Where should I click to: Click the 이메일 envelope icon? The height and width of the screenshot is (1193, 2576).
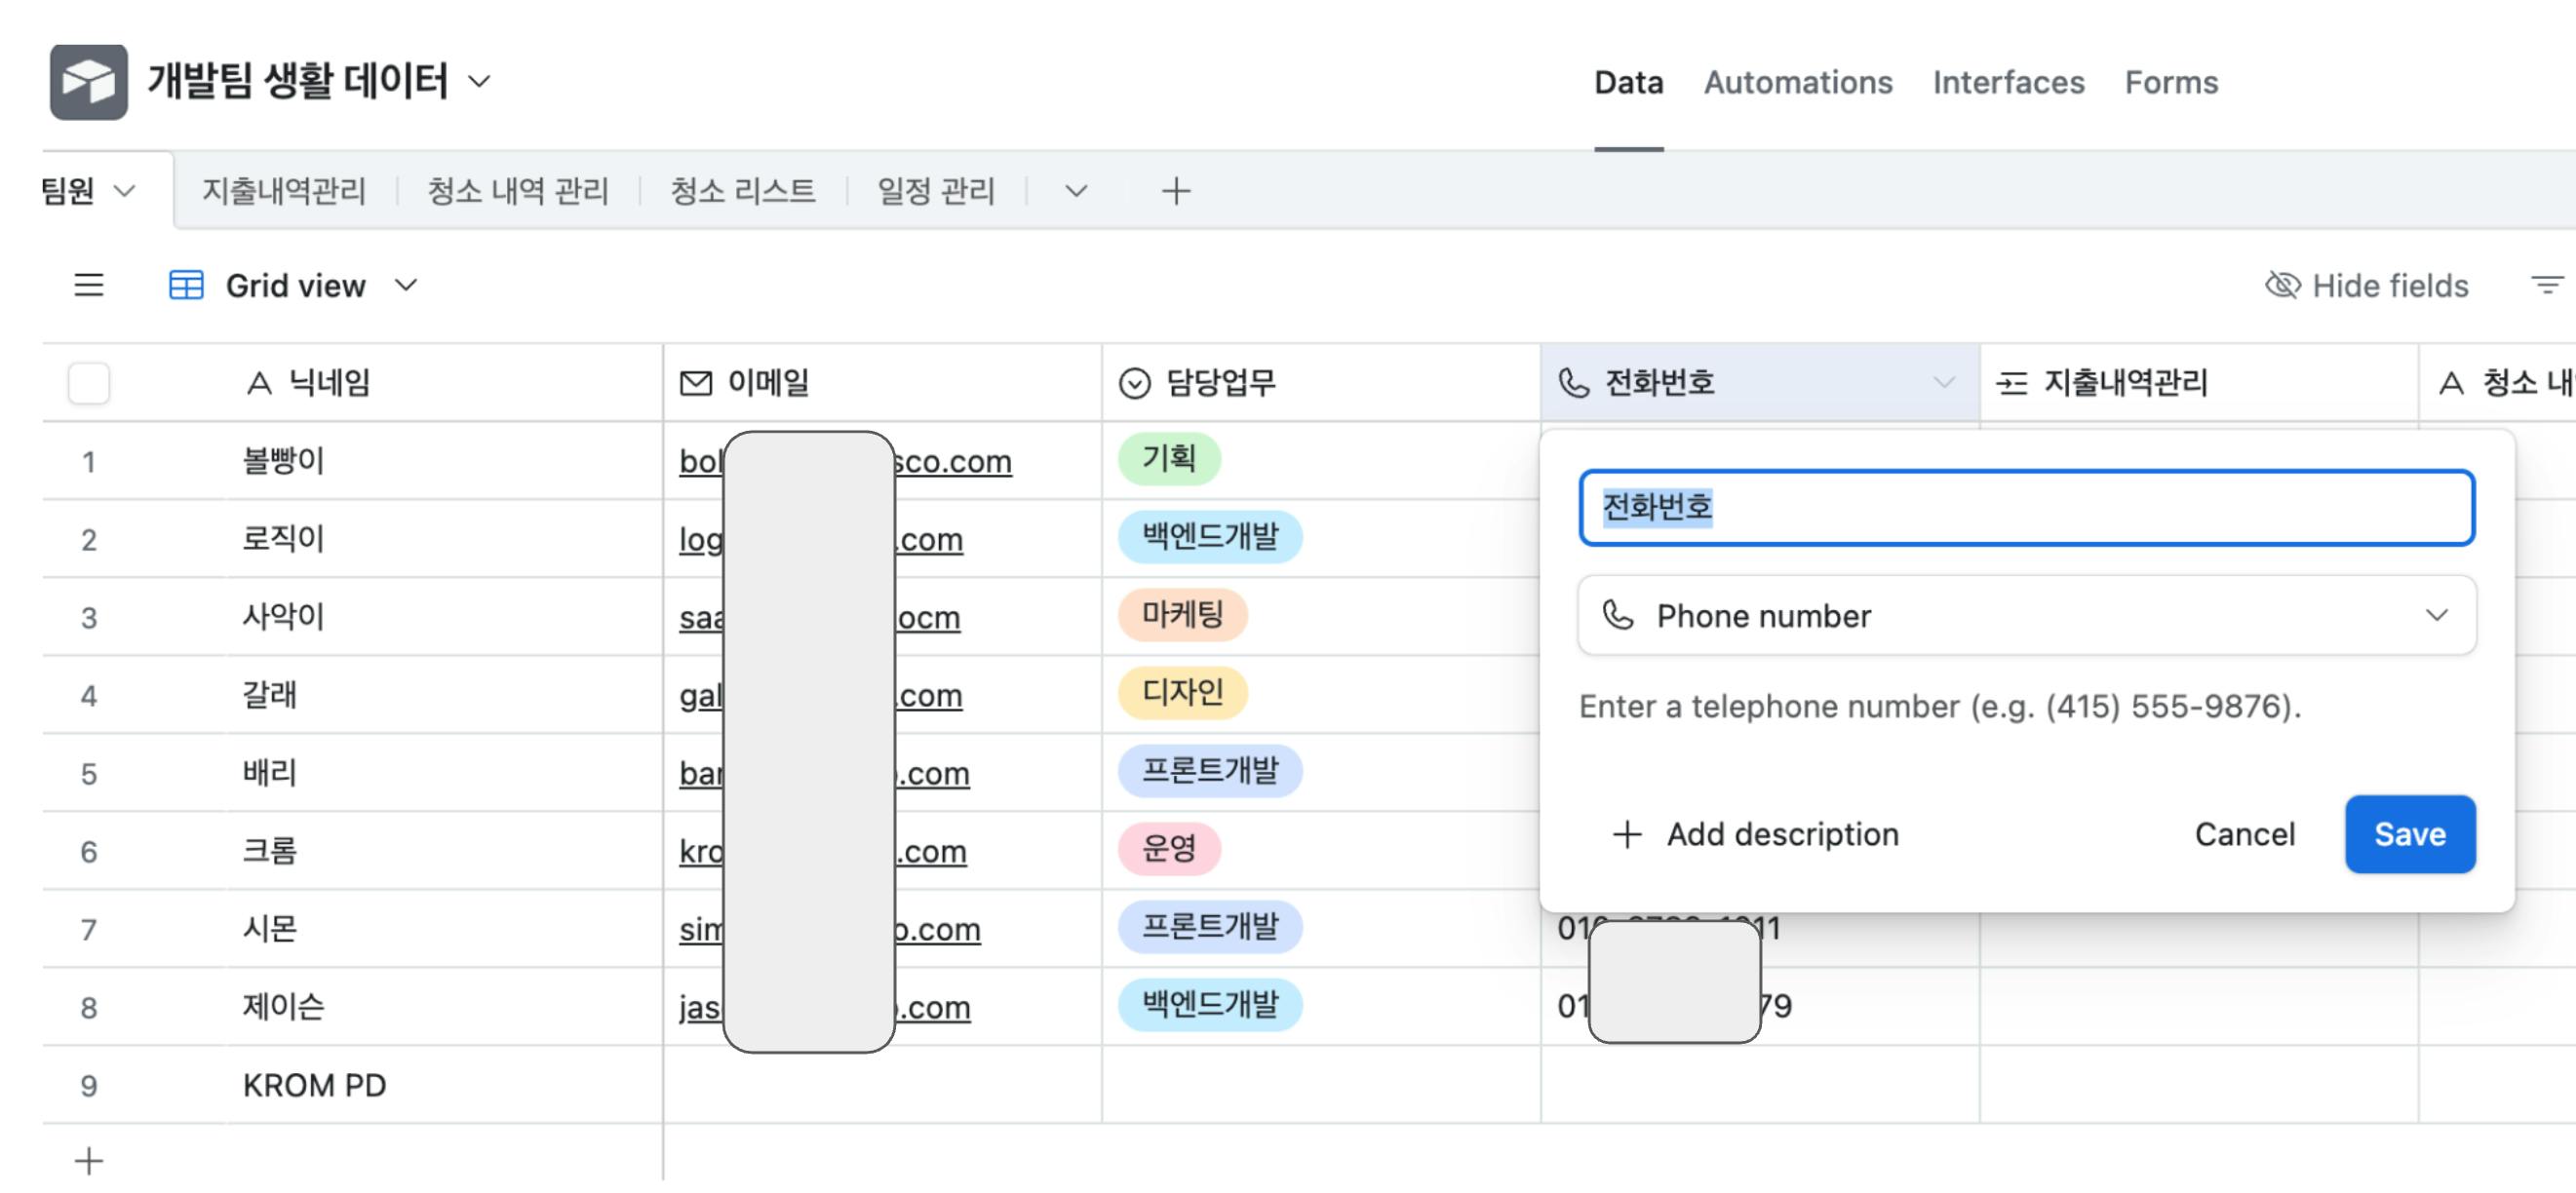tap(696, 383)
